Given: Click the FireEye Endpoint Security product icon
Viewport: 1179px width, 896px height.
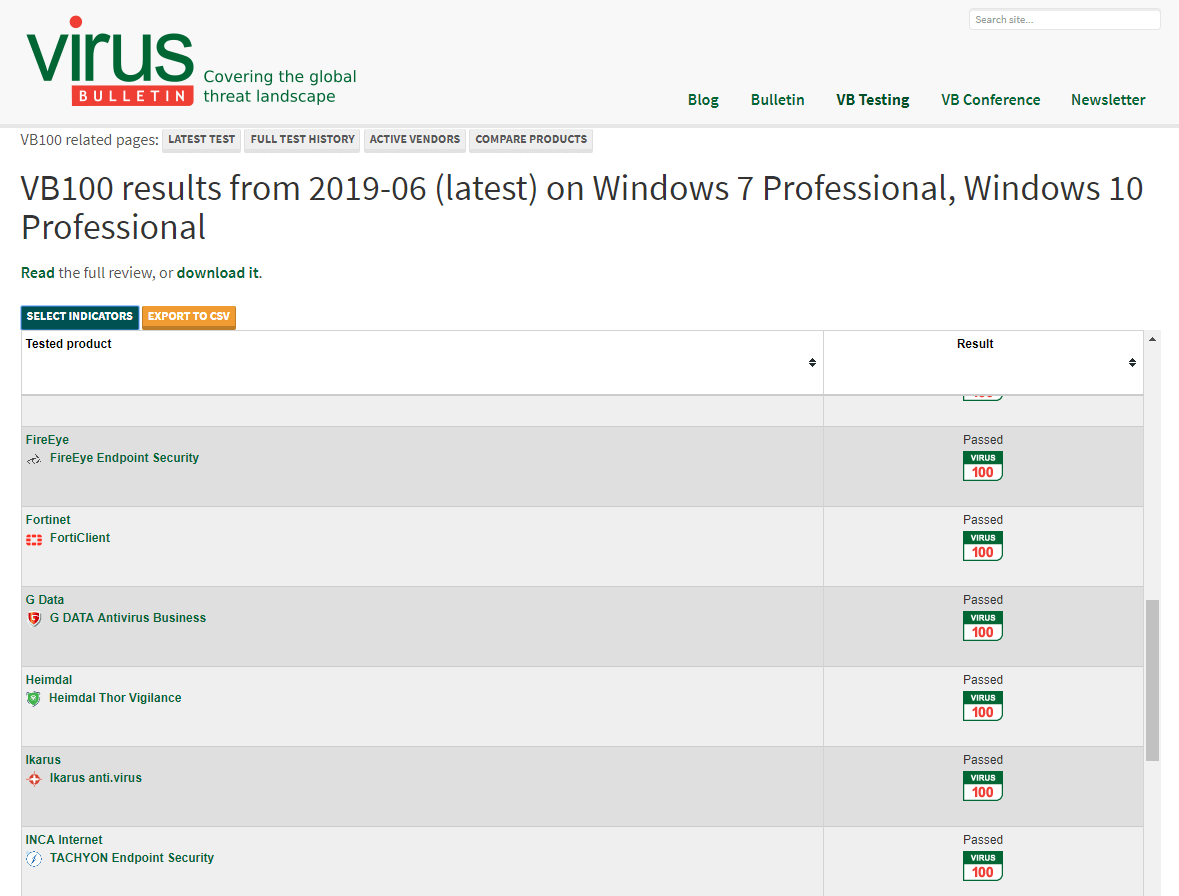Looking at the screenshot, I should coord(34,459).
